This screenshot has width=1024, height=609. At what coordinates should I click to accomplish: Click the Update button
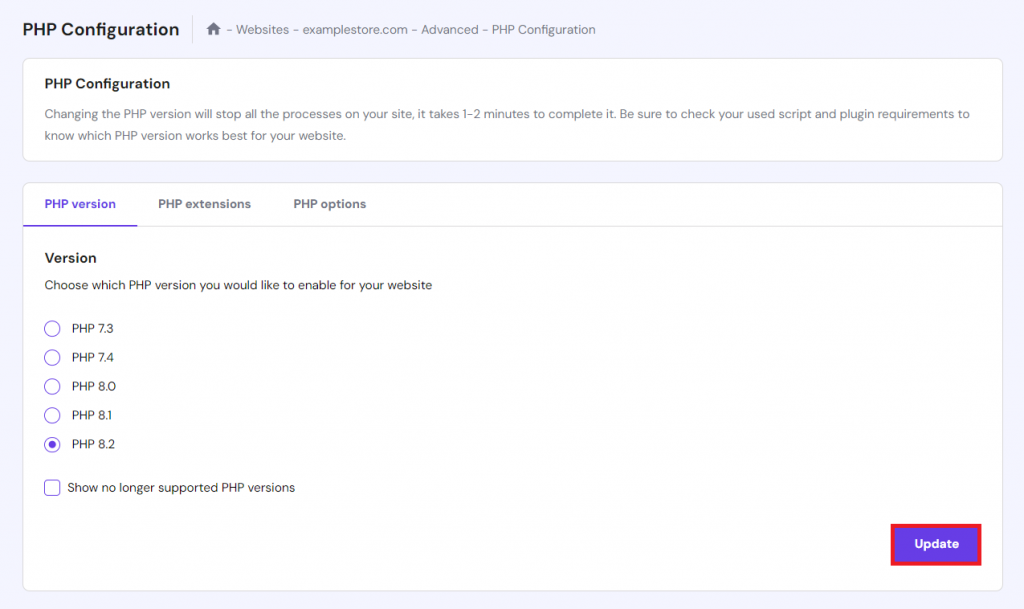click(935, 543)
